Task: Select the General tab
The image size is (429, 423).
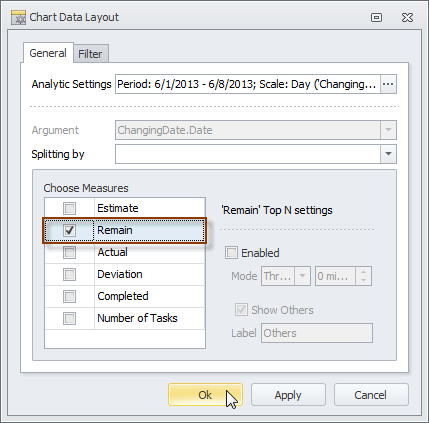Action: click(48, 53)
